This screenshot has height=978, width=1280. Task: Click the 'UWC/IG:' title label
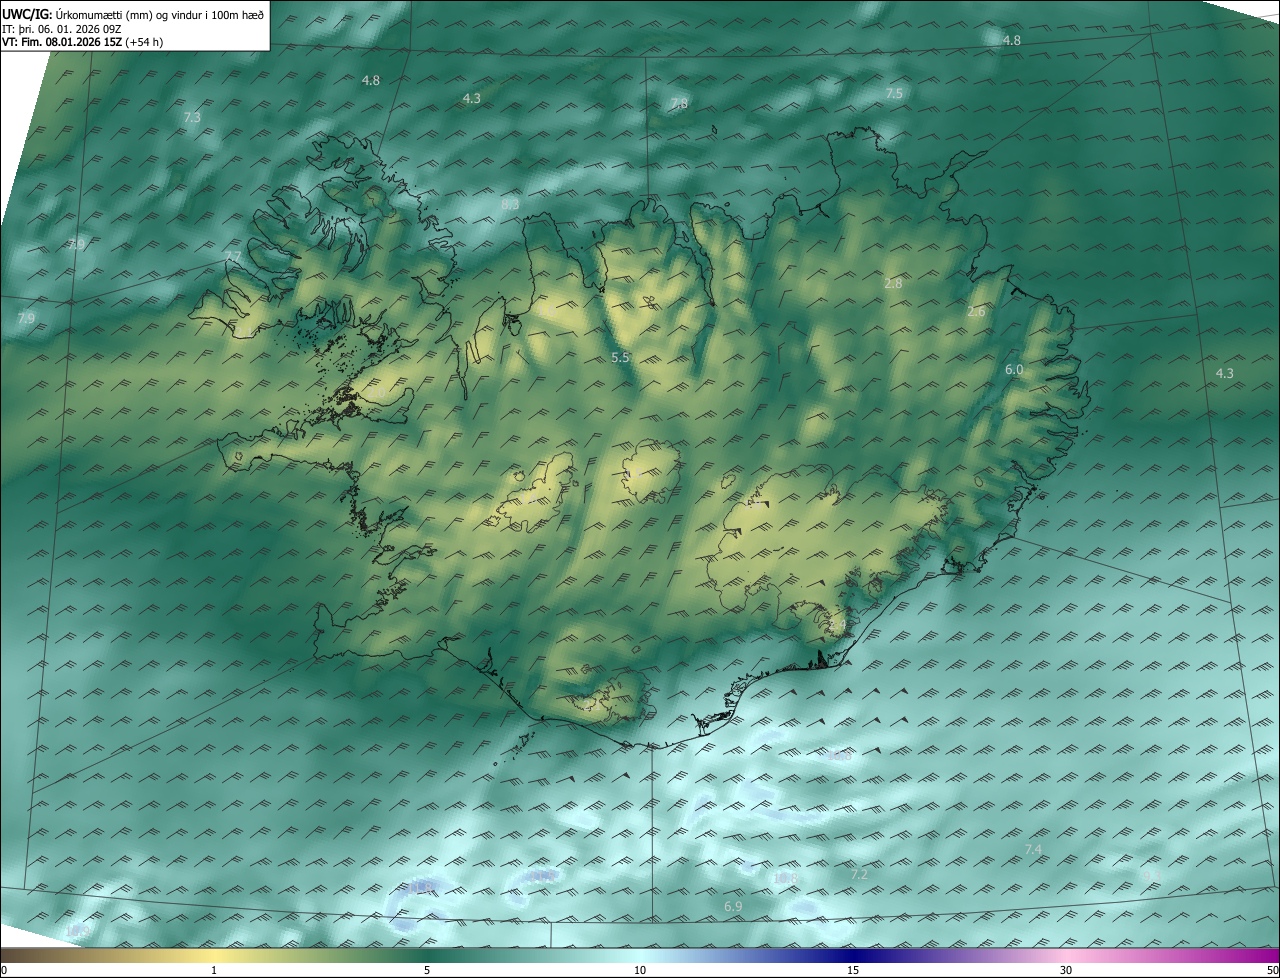click(27, 15)
